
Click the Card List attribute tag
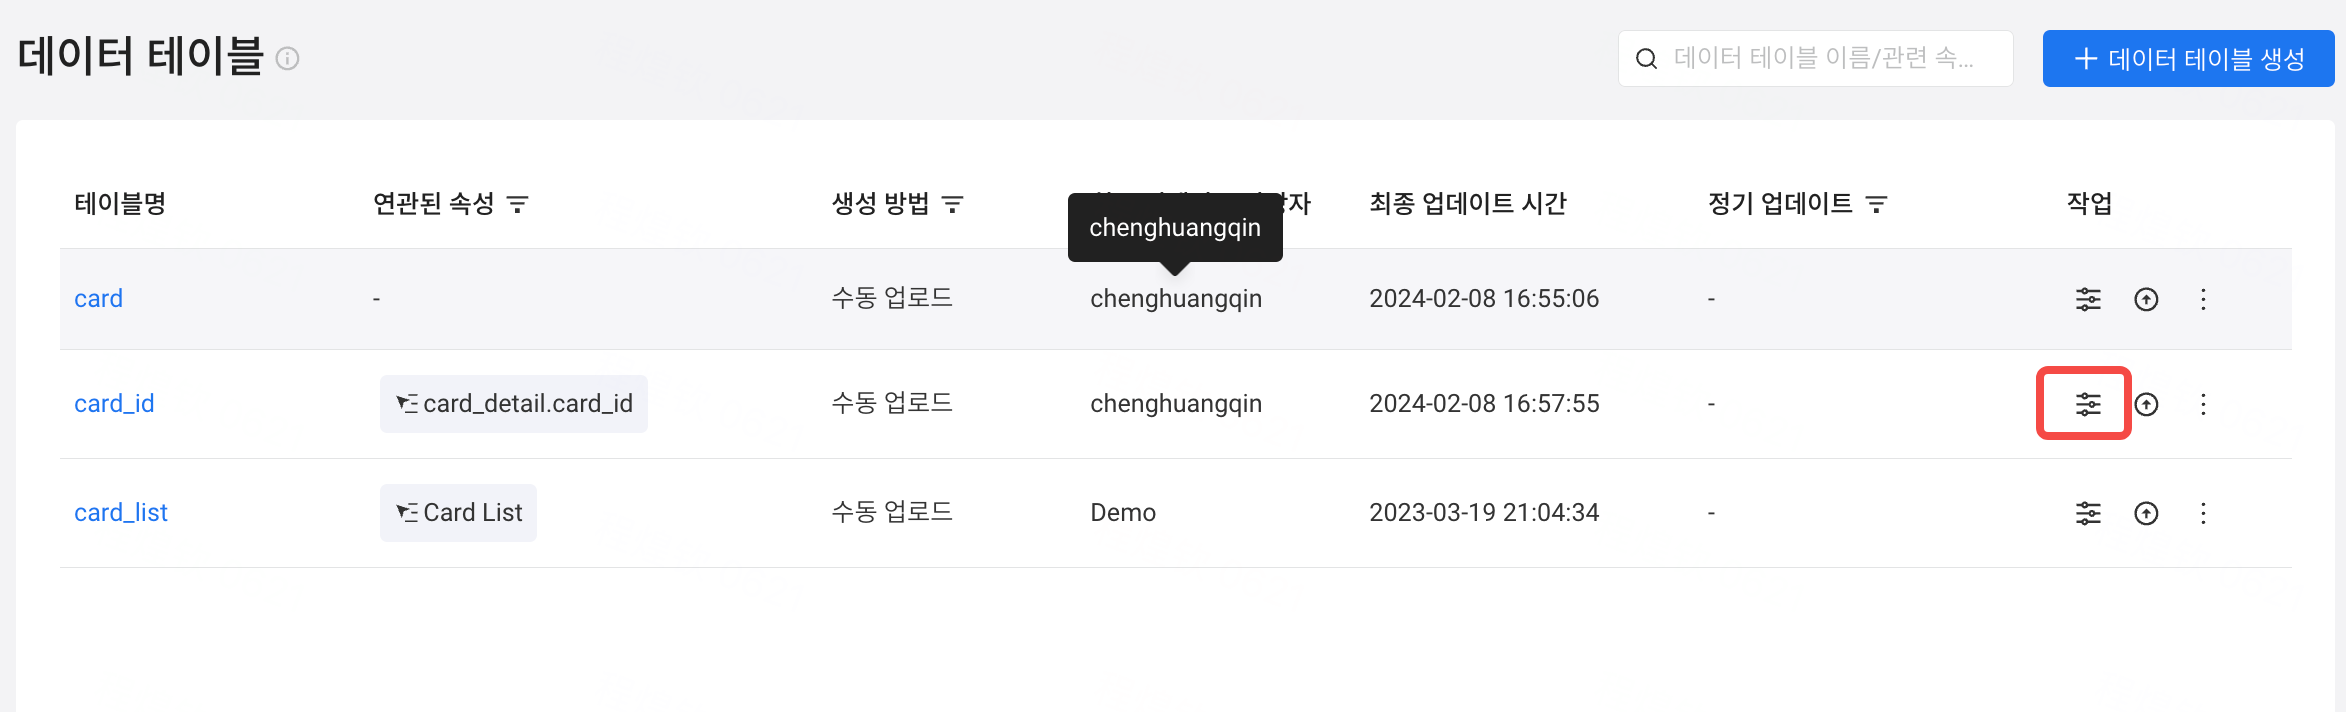tap(458, 513)
